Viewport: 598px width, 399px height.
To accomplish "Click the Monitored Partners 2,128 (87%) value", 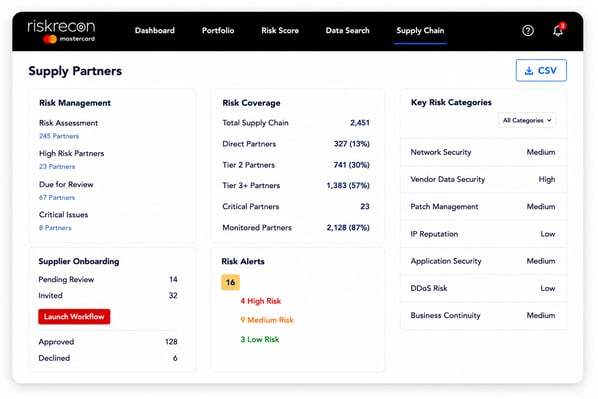I will click(348, 228).
